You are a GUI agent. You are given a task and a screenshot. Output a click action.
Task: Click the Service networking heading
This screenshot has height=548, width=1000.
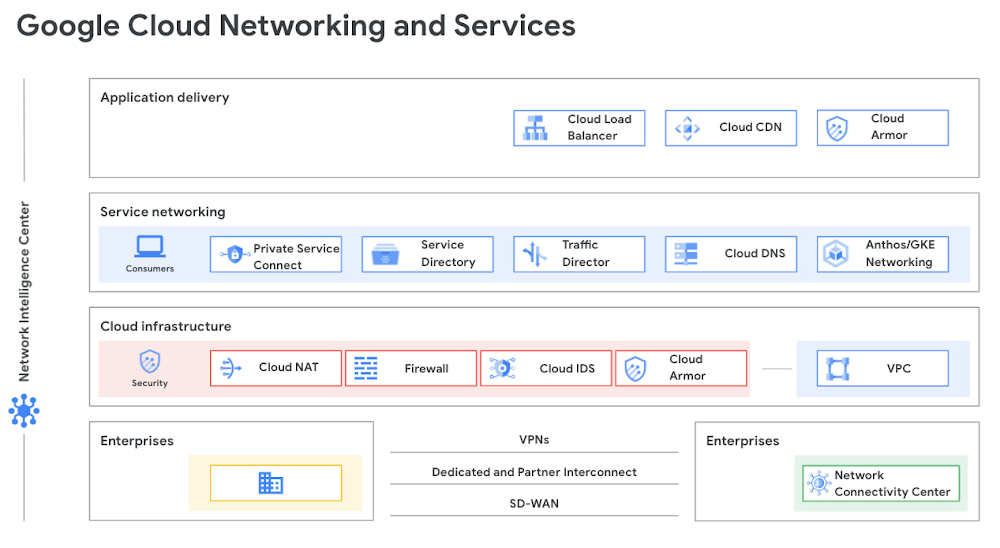tap(163, 212)
